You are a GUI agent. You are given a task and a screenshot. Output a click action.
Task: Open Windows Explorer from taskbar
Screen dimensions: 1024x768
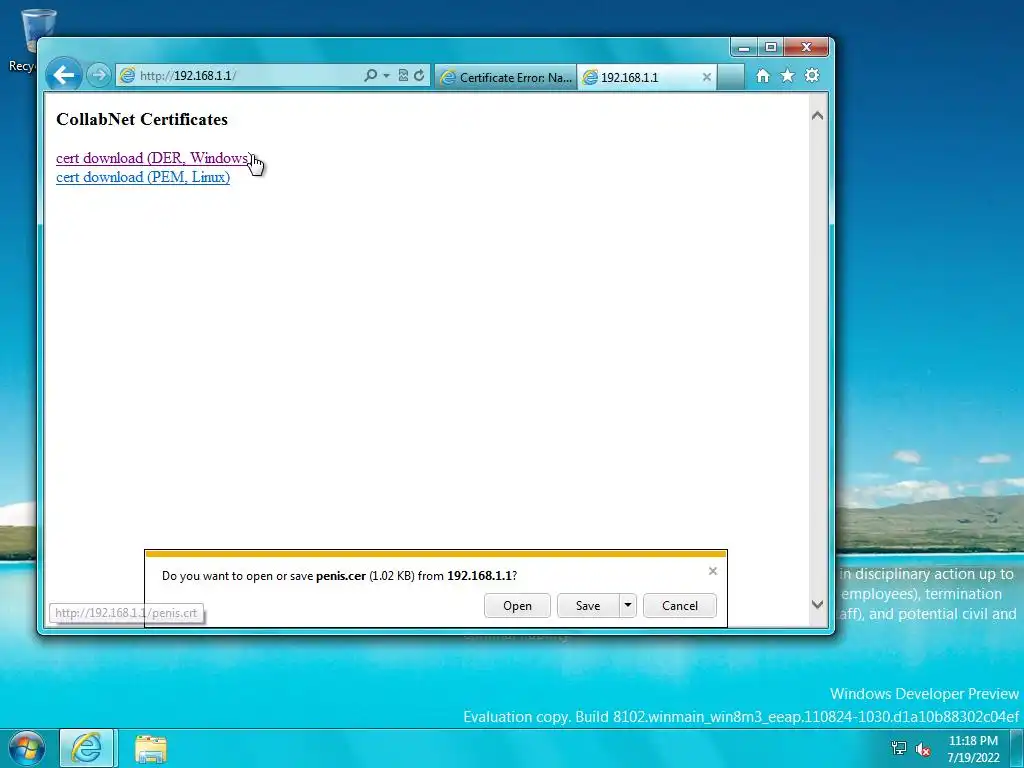pos(151,748)
